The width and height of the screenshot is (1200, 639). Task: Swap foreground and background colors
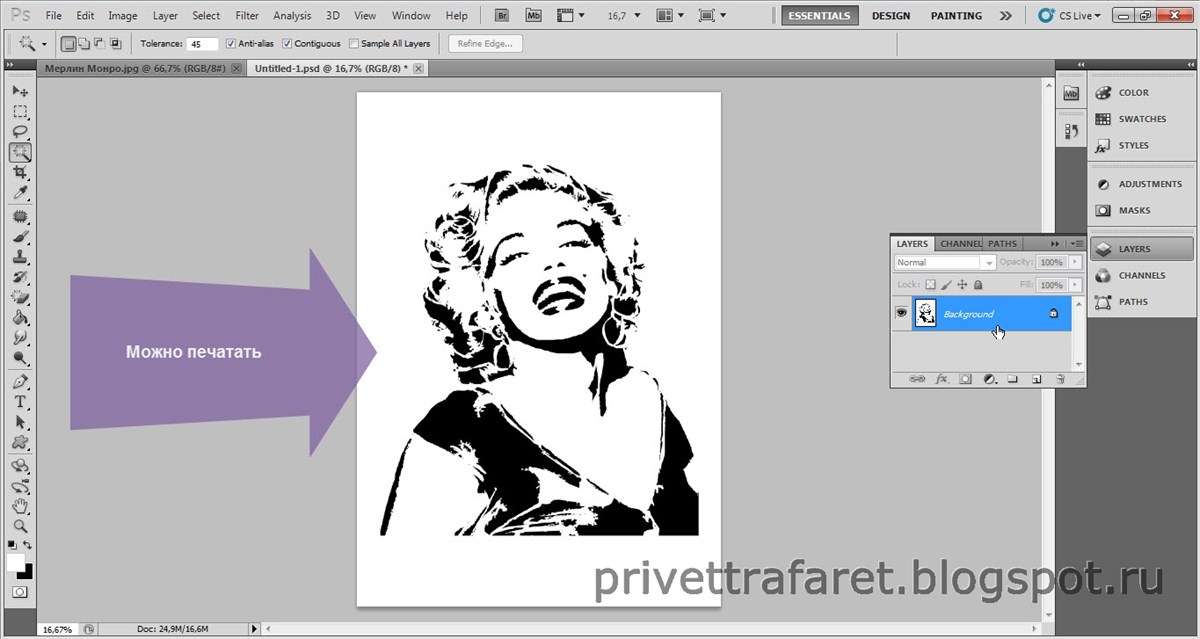pos(28,546)
